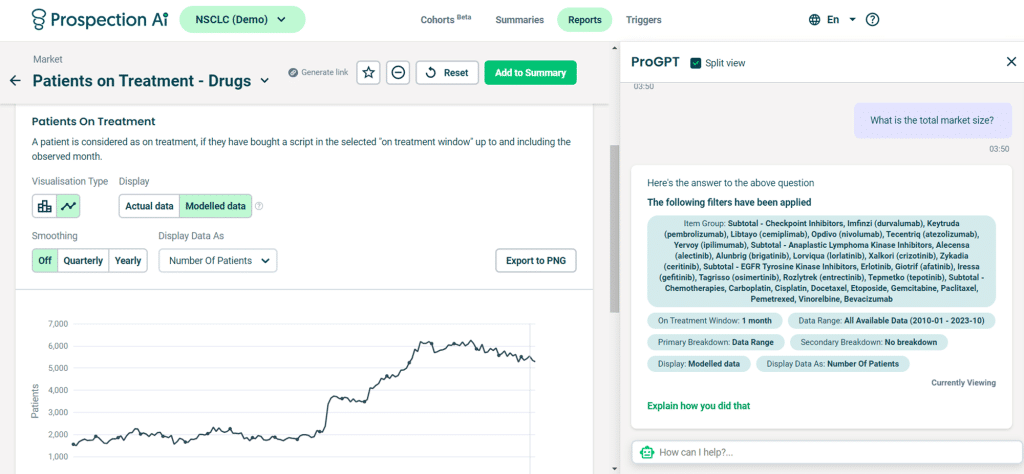Screen dimensions: 1024x474
Task: Click Add to Summary button
Action: coord(530,72)
